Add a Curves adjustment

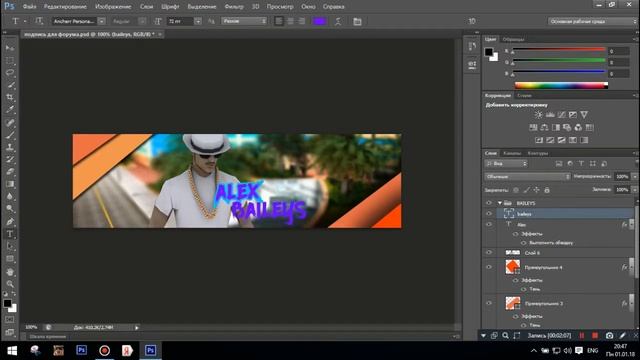562,115
